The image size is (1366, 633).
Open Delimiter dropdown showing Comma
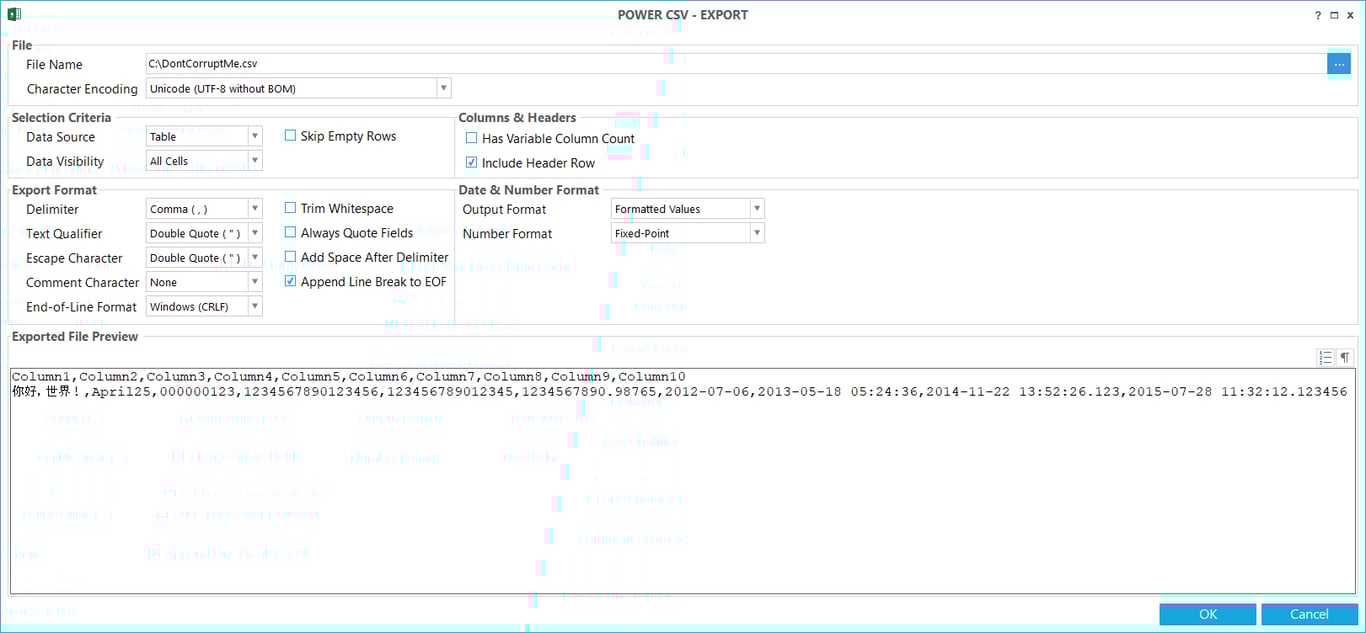pyautogui.click(x=204, y=209)
